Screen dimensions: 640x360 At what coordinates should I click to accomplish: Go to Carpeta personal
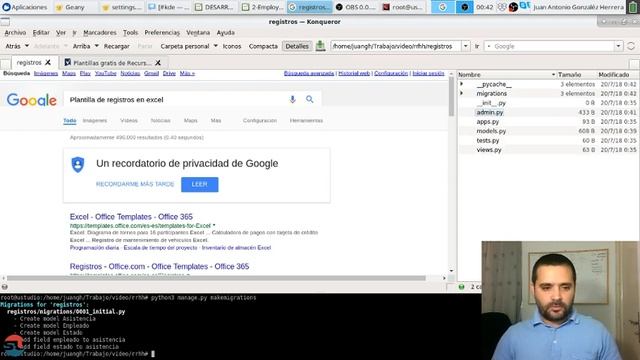point(184,47)
